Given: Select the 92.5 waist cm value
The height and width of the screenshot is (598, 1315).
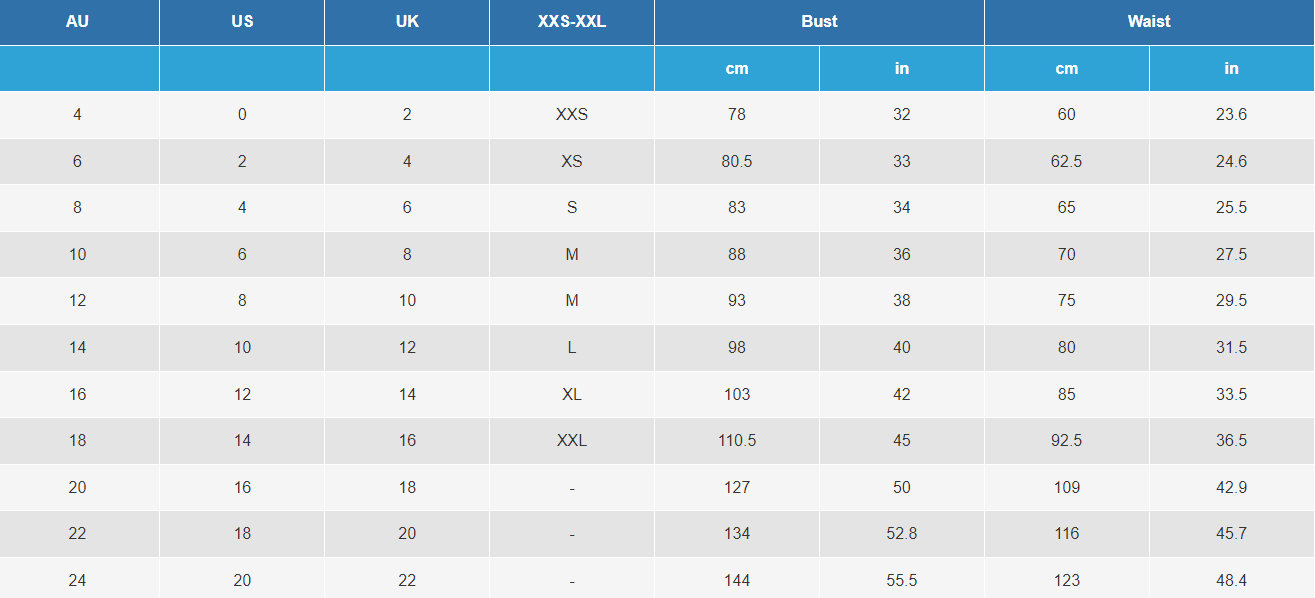Looking at the screenshot, I should coord(1067,440).
